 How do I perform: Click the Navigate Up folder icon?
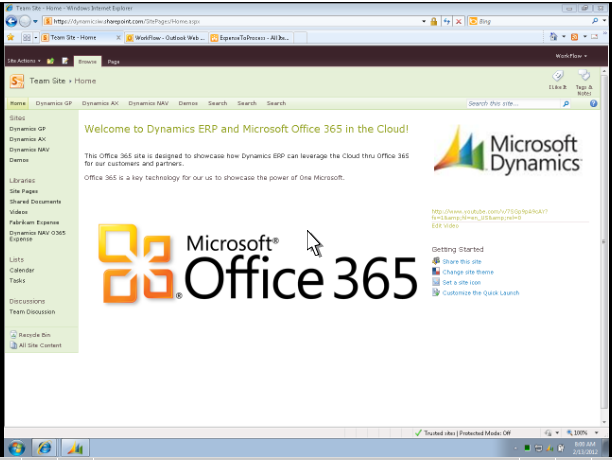(x=50, y=61)
